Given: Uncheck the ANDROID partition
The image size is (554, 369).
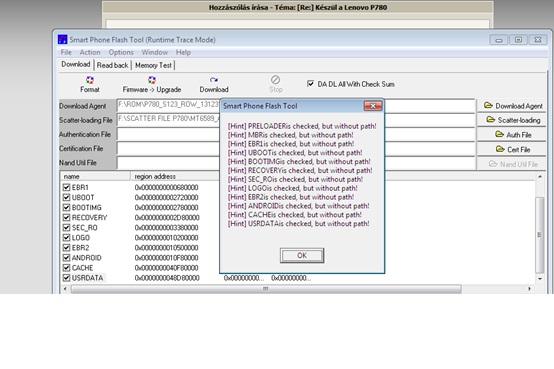Looking at the screenshot, I should tap(66, 258).
